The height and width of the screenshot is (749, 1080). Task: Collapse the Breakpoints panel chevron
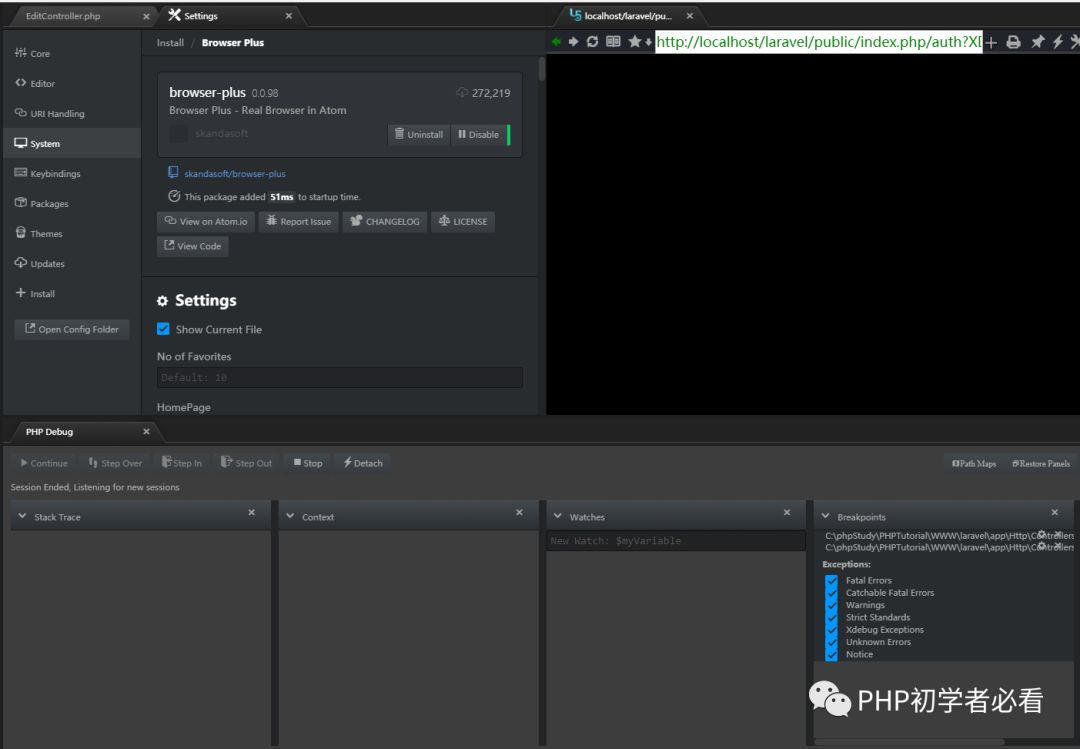point(825,516)
